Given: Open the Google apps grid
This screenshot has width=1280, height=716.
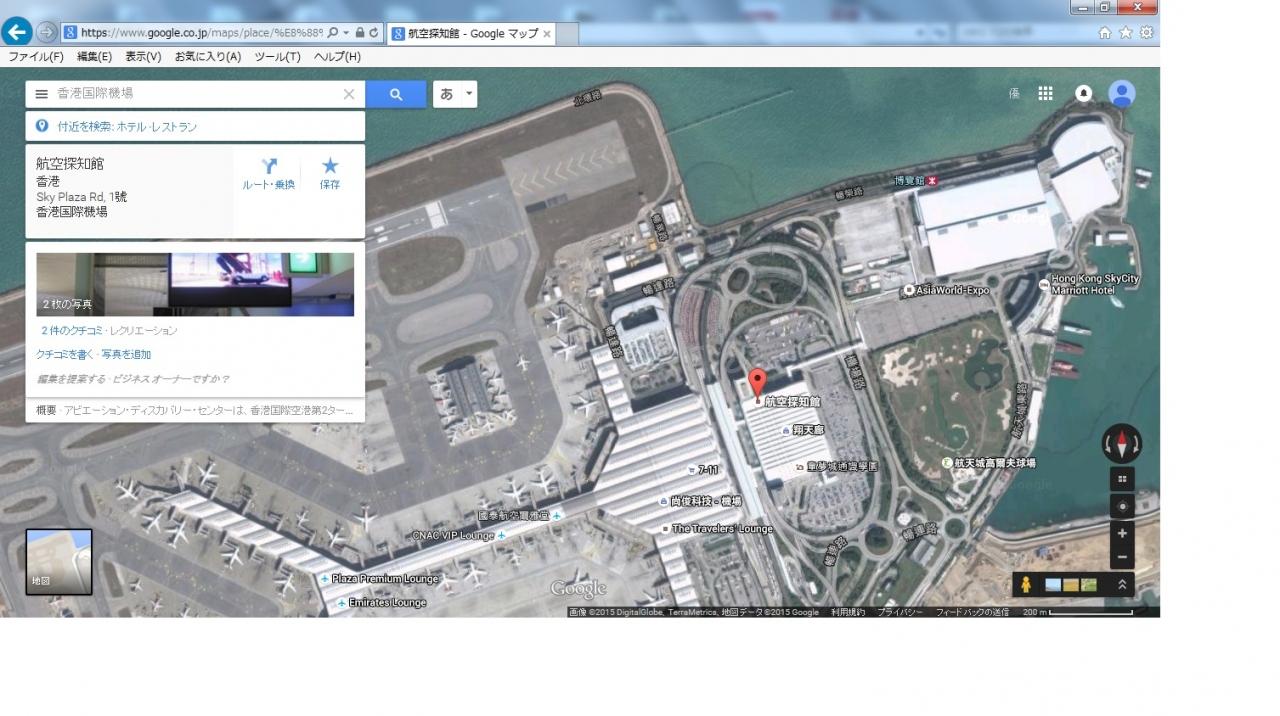Looking at the screenshot, I should pyautogui.click(x=1045, y=93).
